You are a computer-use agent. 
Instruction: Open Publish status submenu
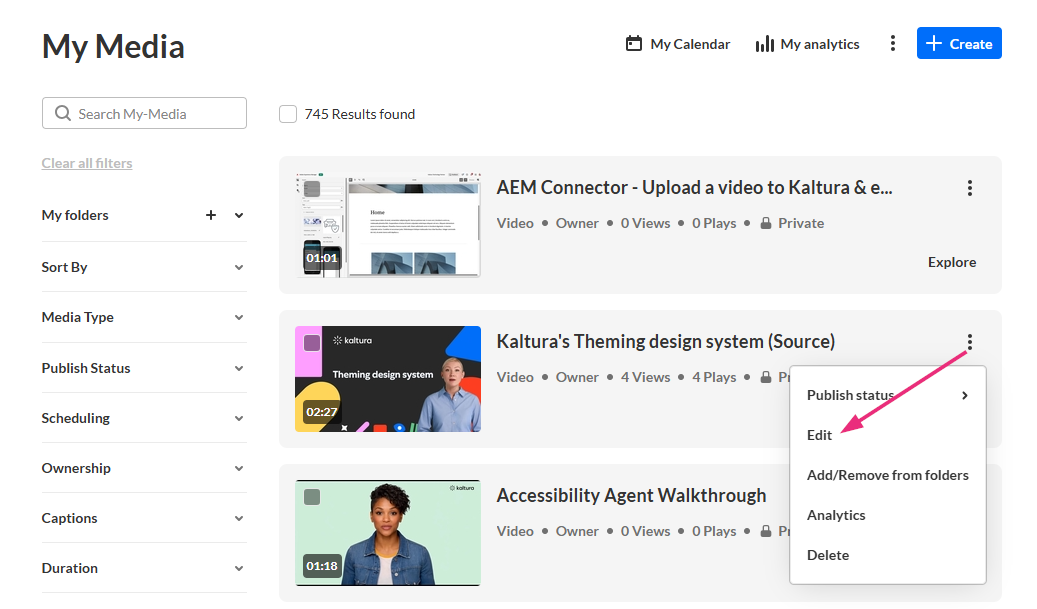(x=888, y=395)
